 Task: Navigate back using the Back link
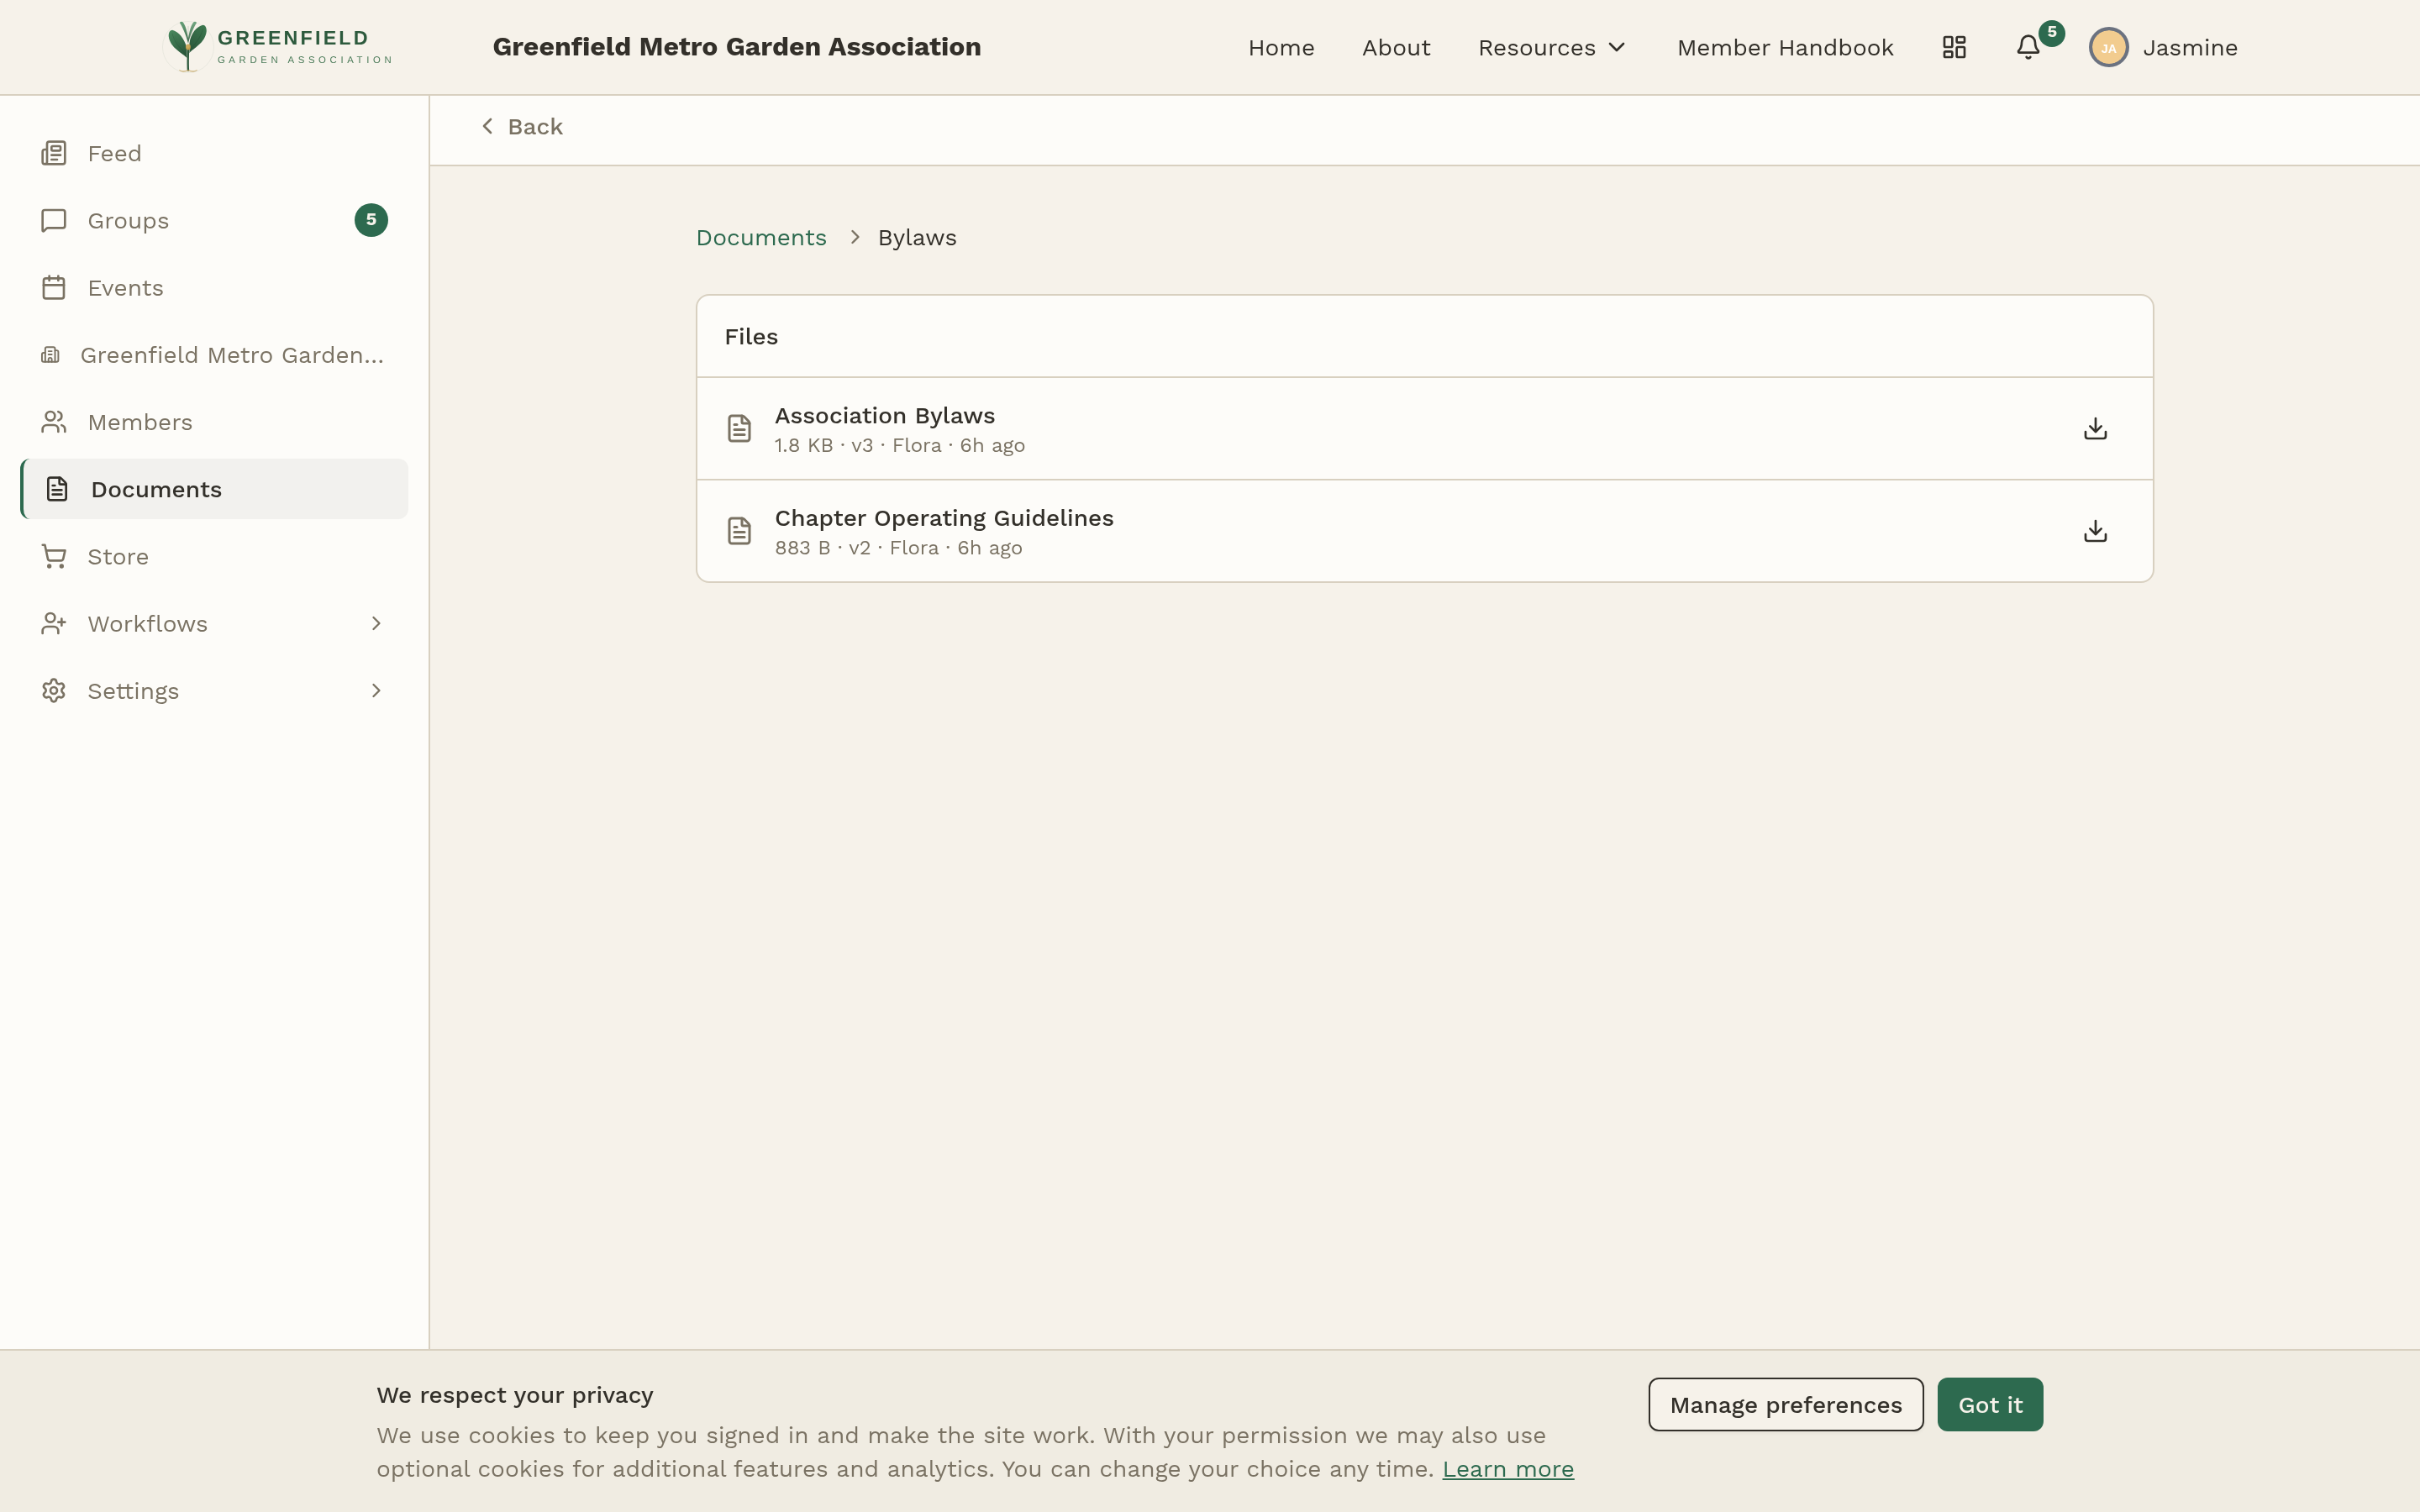point(521,126)
